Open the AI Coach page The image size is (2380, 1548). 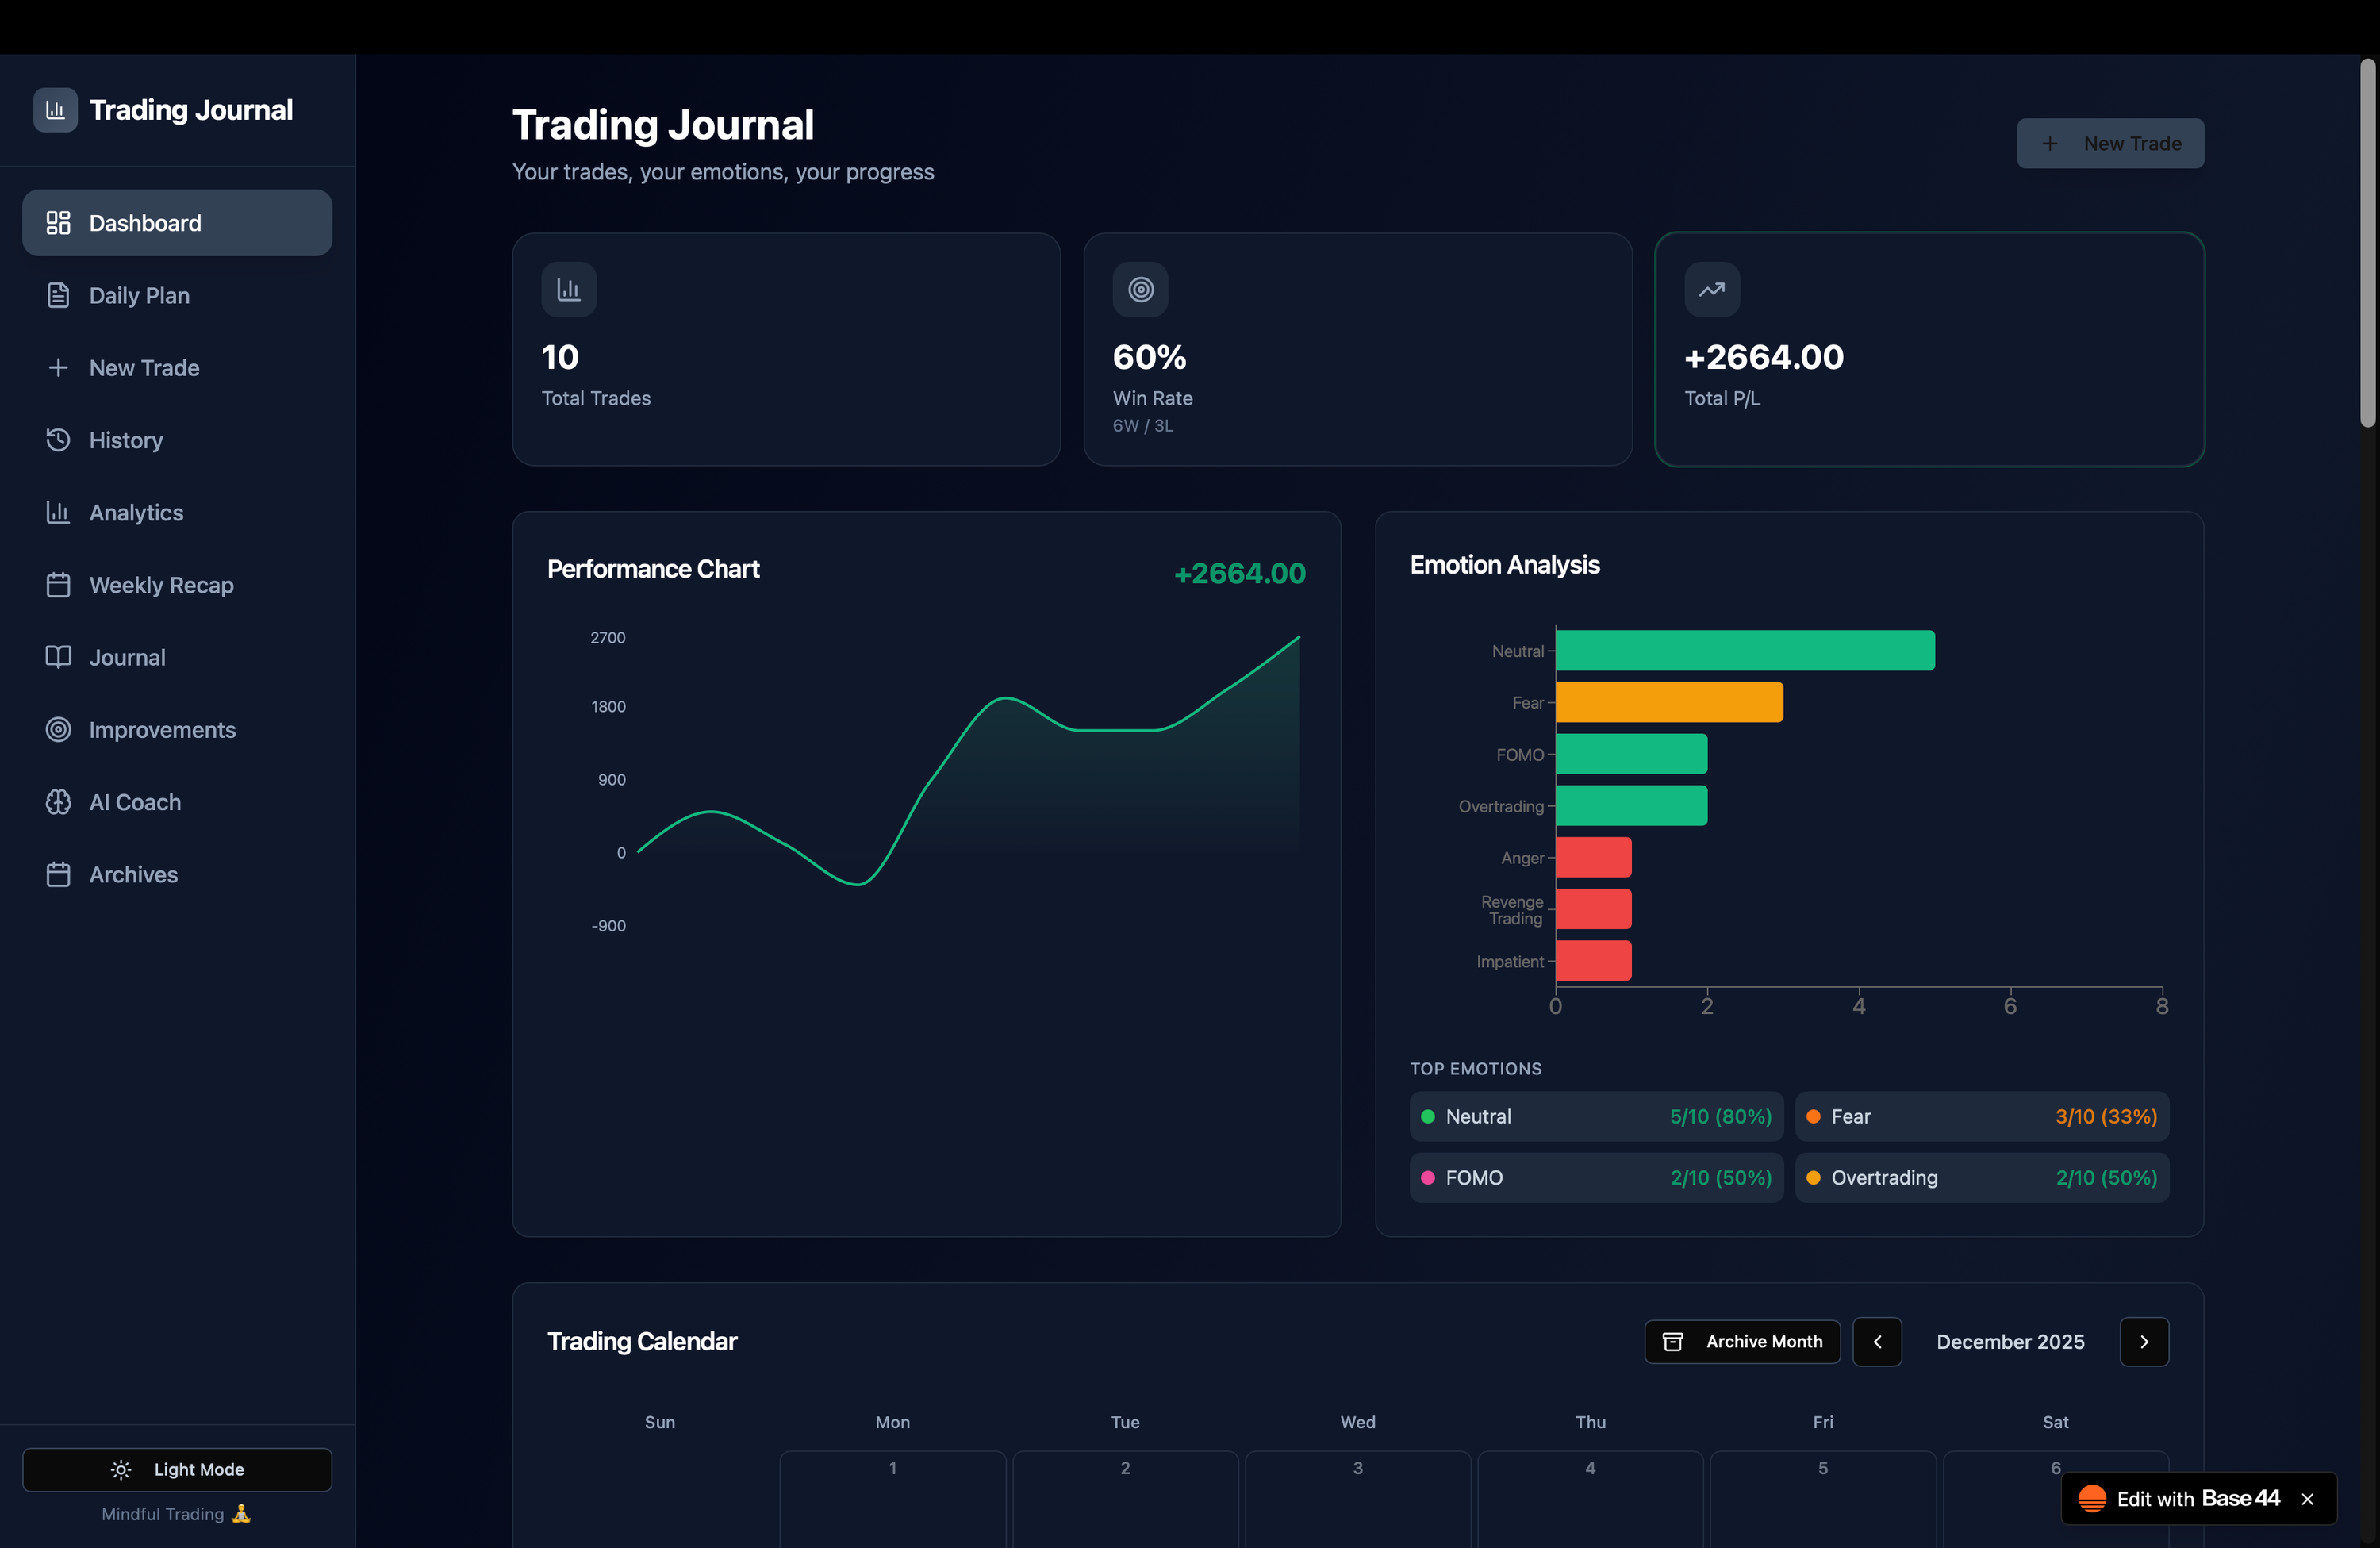click(177, 802)
